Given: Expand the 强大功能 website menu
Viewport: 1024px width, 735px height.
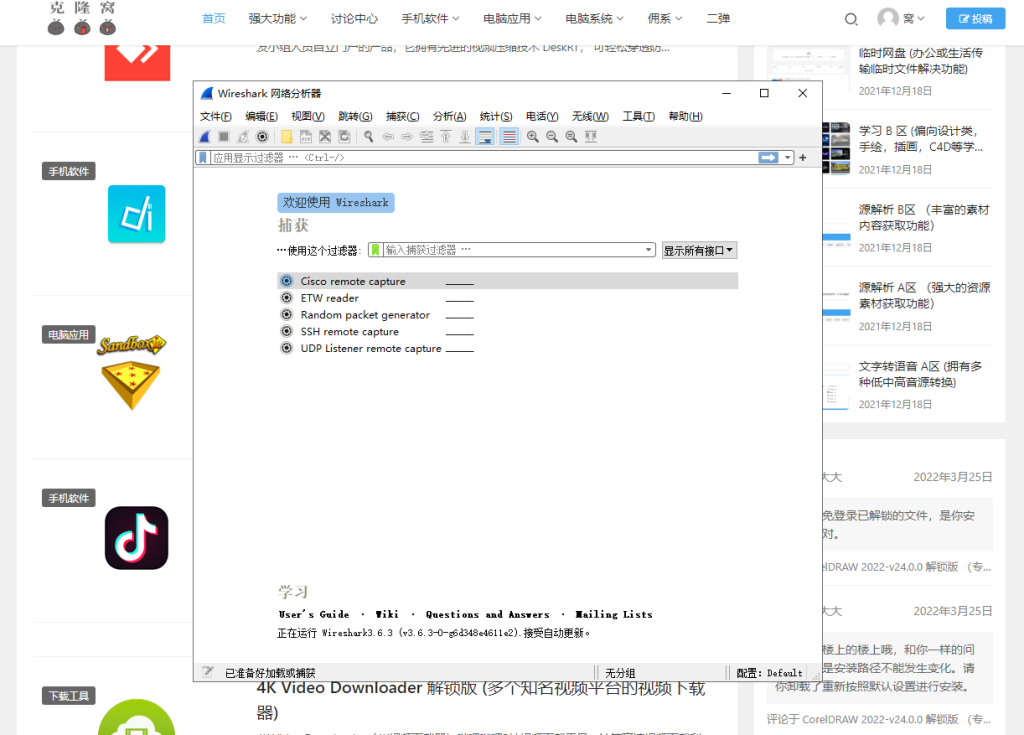Looking at the screenshot, I should pyautogui.click(x=278, y=18).
